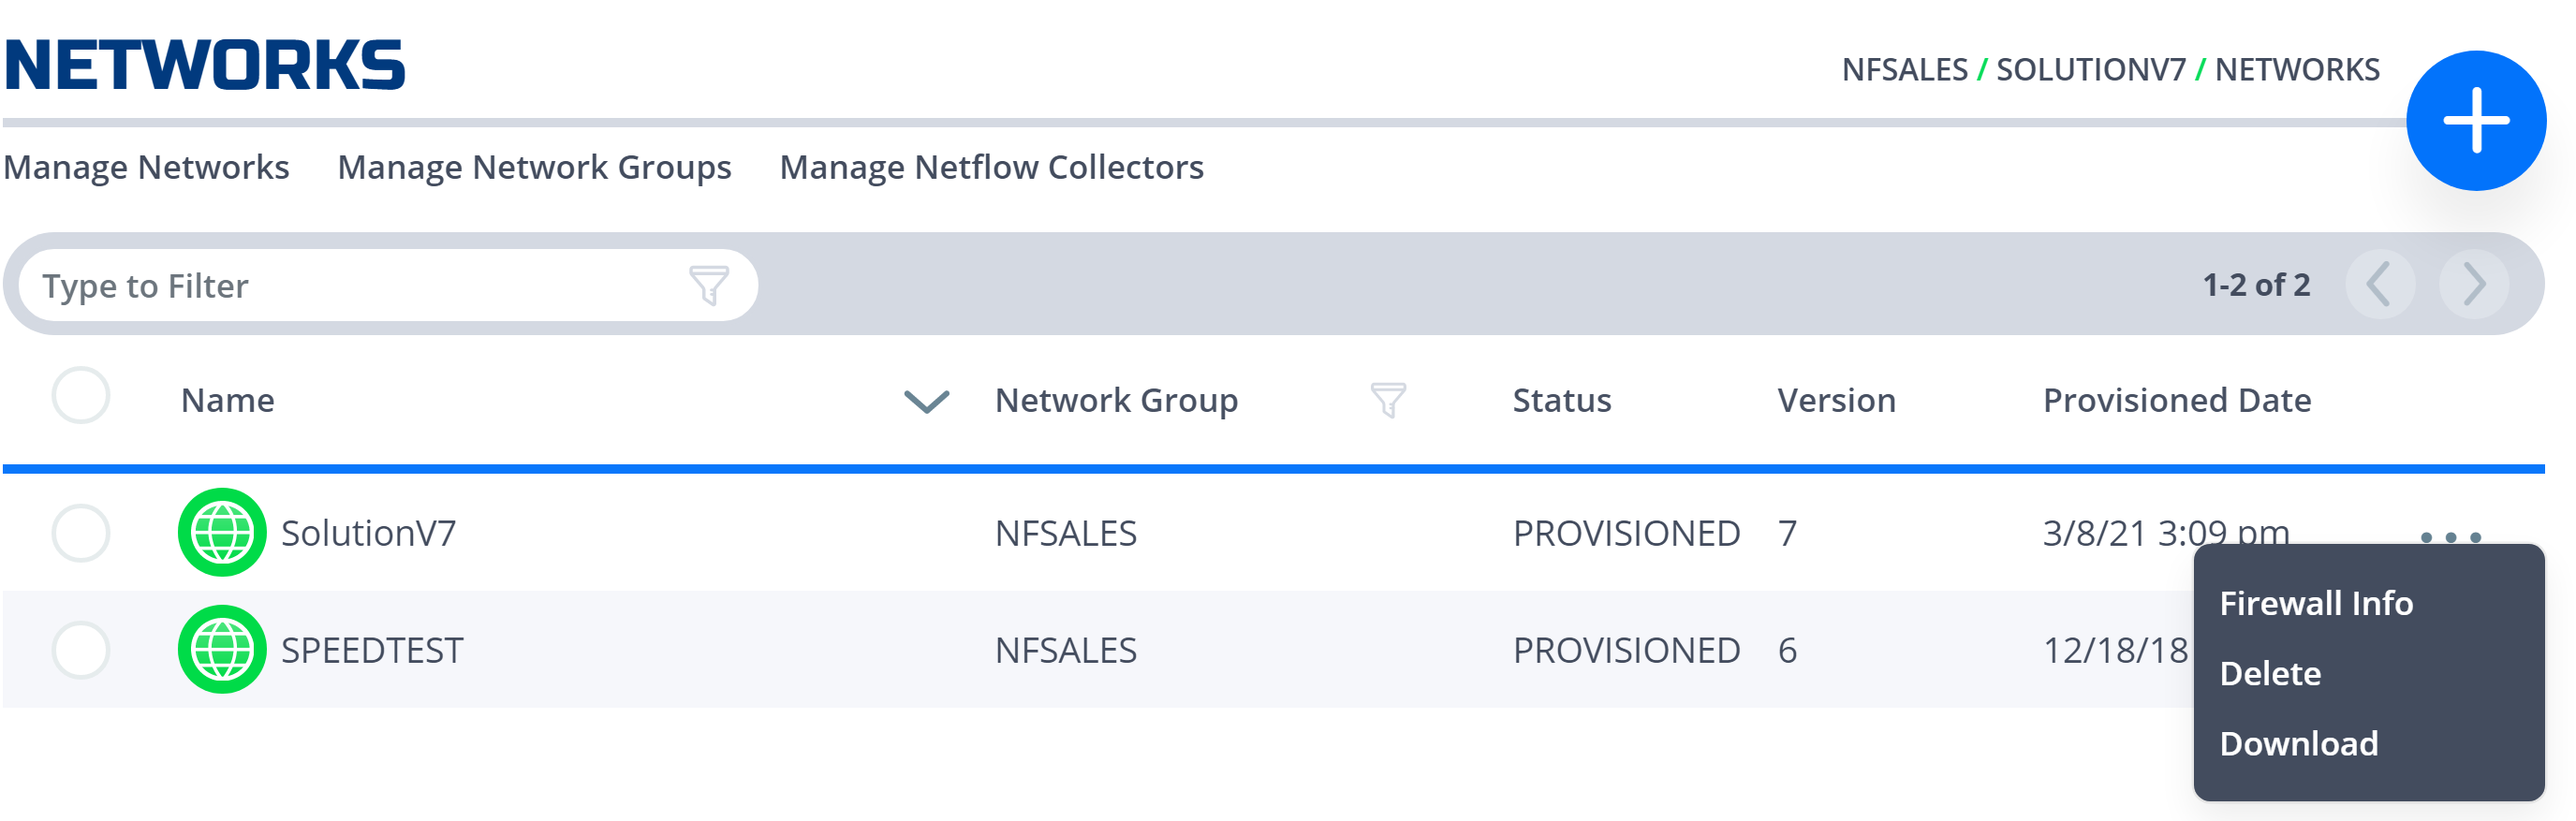This screenshot has width=2576, height=821.
Task: Choose Download from the context menu
Action: tap(2299, 743)
